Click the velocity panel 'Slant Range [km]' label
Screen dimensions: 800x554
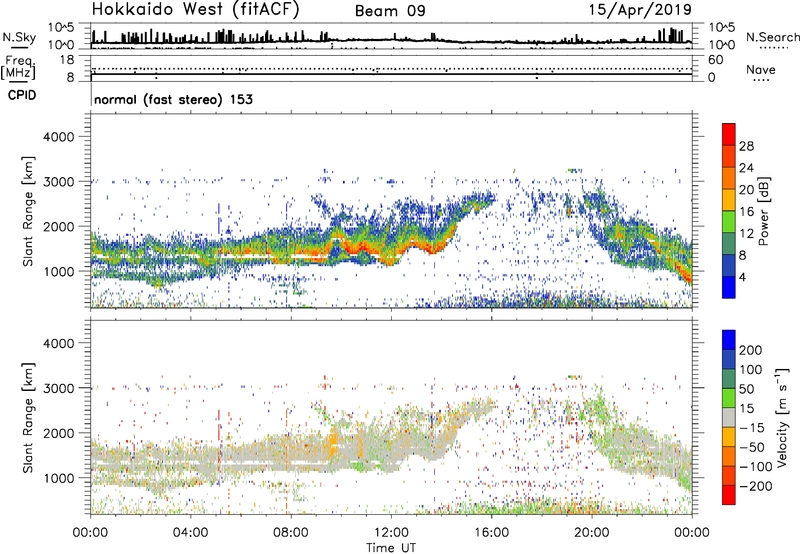(28, 417)
